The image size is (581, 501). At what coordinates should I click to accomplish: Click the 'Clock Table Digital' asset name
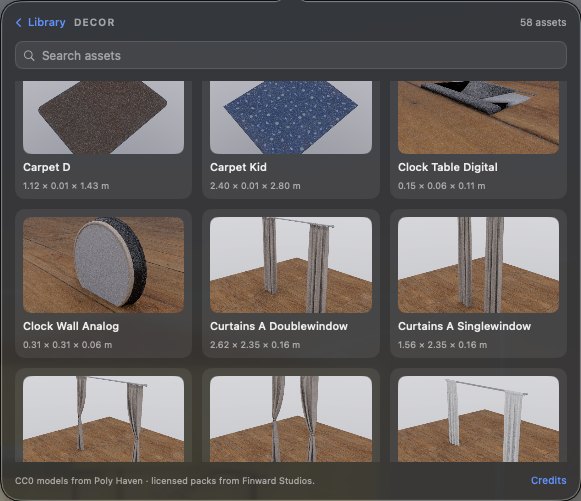[448, 167]
